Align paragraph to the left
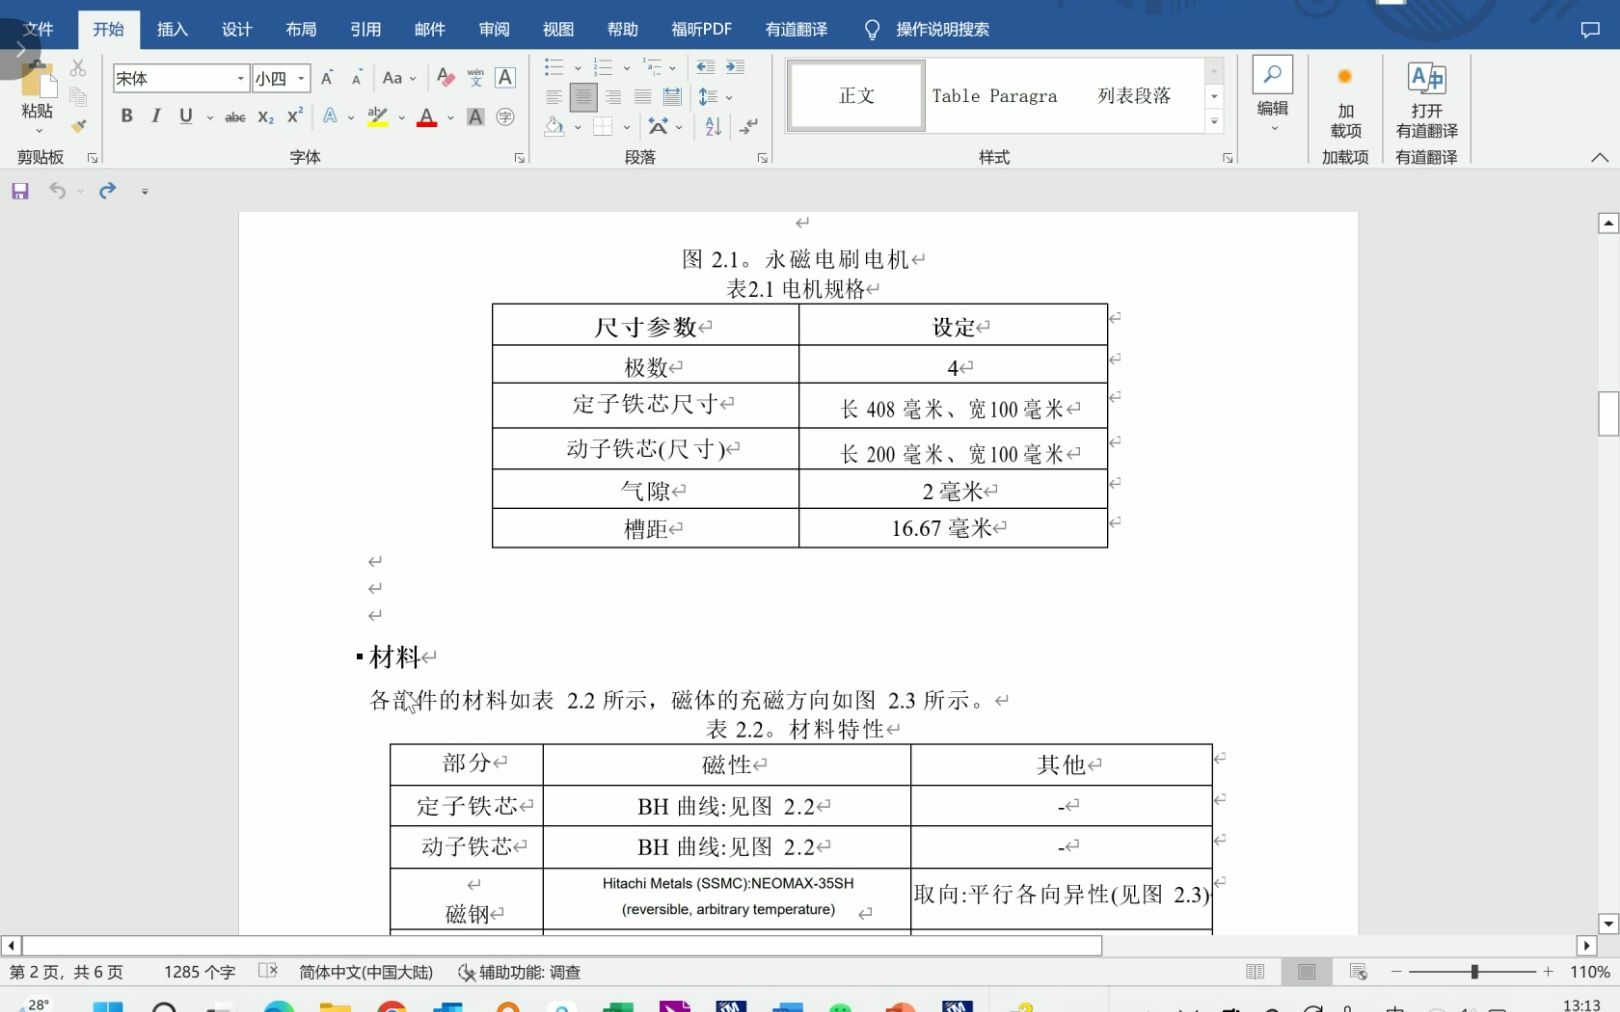This screenshot has width=1620, height=1012. [554, 97]
